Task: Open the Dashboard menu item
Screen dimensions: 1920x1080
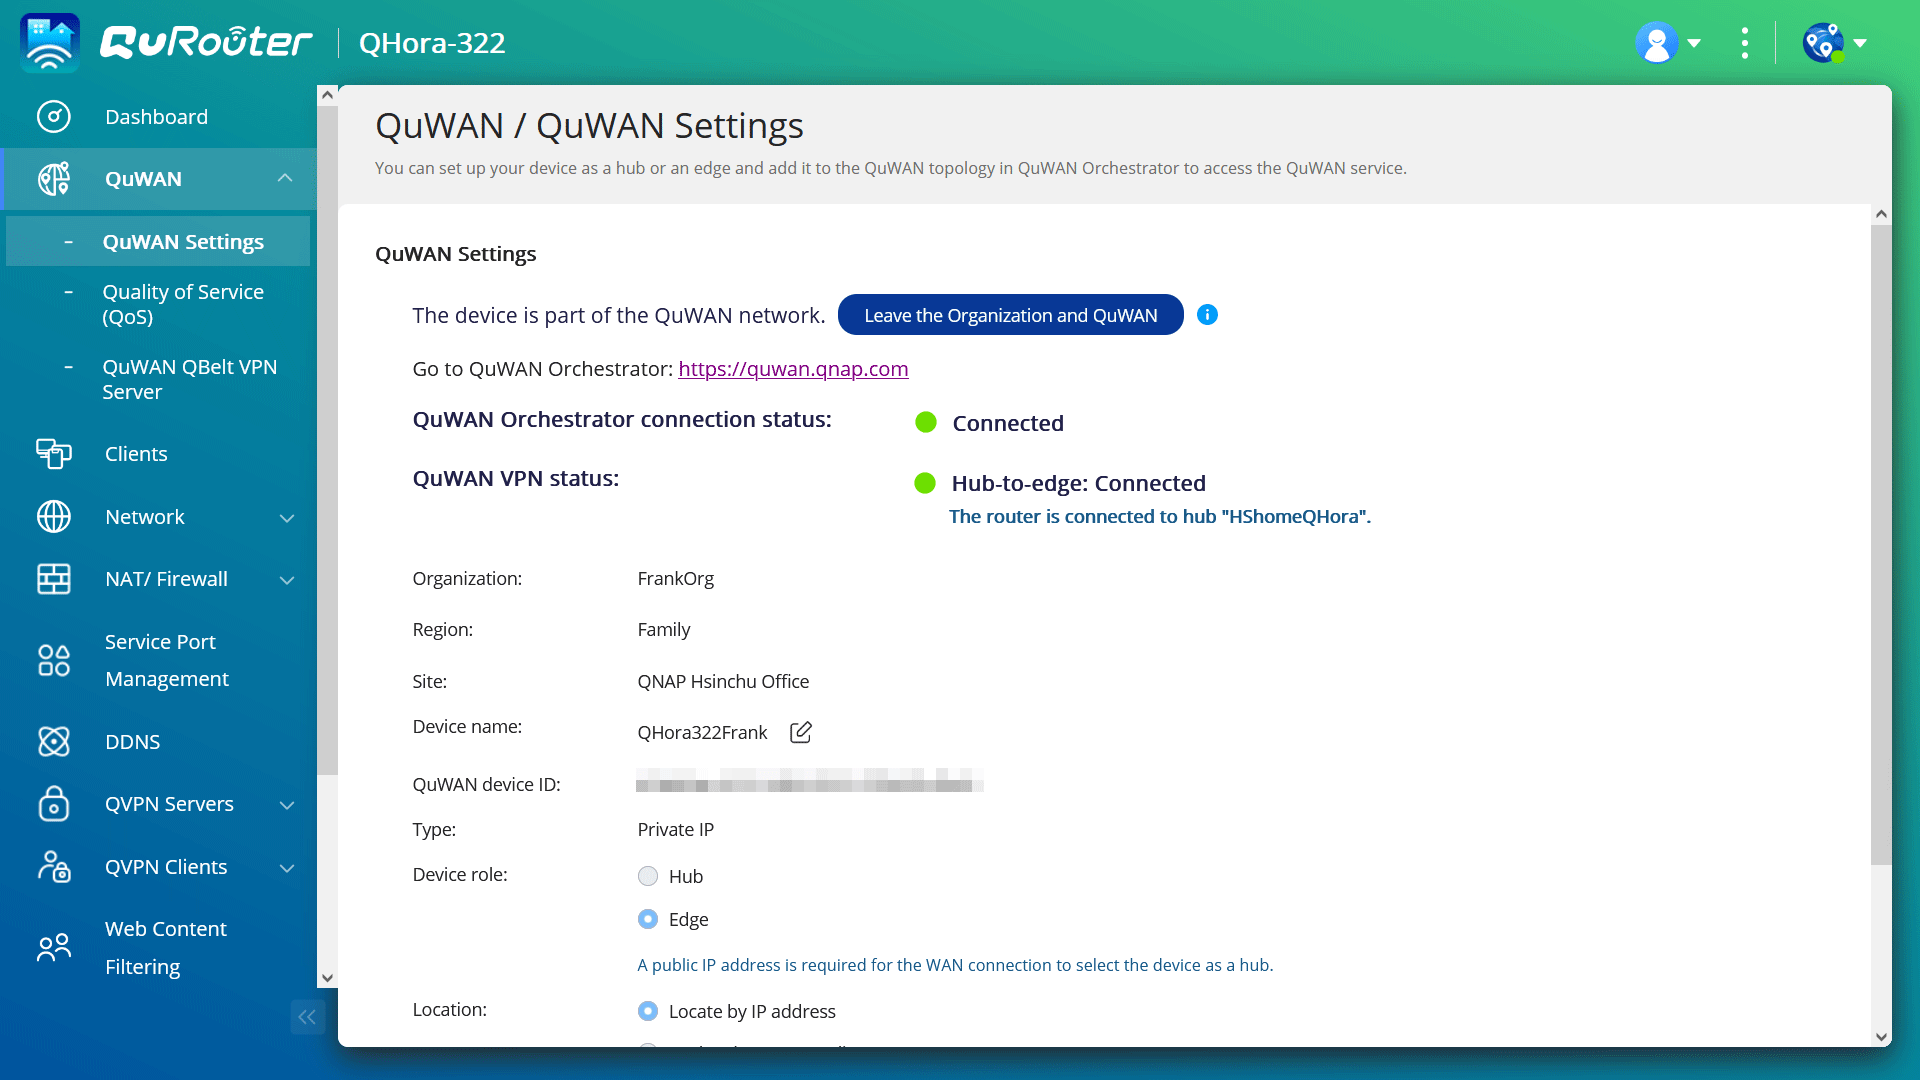Action: tap(158, 117)
